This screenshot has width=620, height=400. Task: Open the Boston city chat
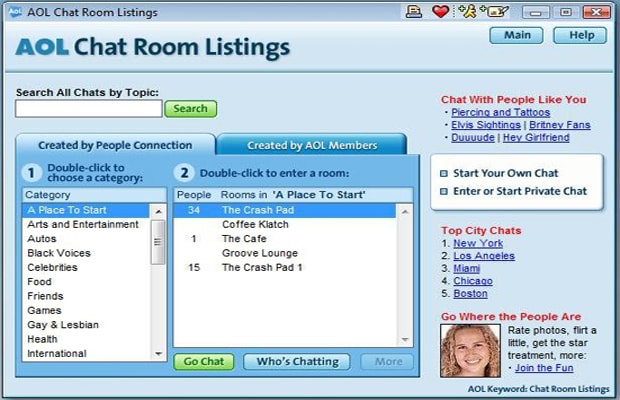[x=470, y=294]
